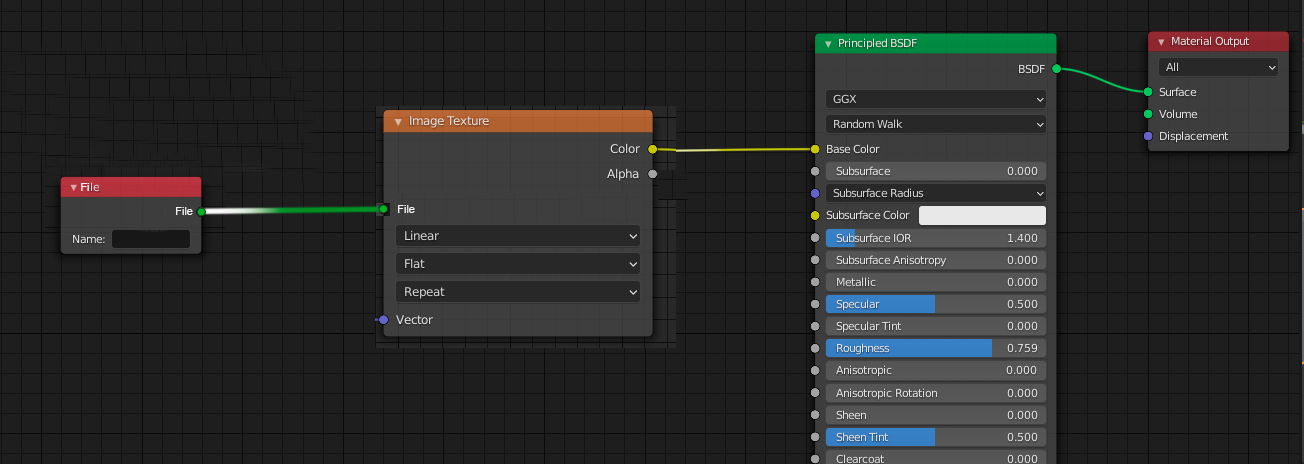Click the Specular input socket

[815, 304]
